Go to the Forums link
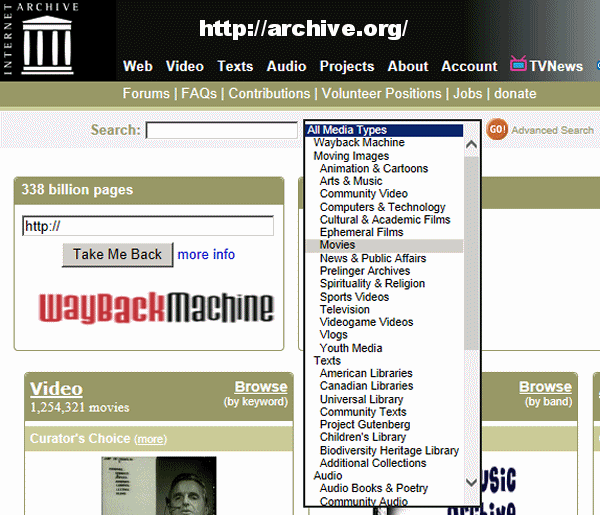Image resolution: width=600 pixels, height=515 pixels. click(146, 93)
